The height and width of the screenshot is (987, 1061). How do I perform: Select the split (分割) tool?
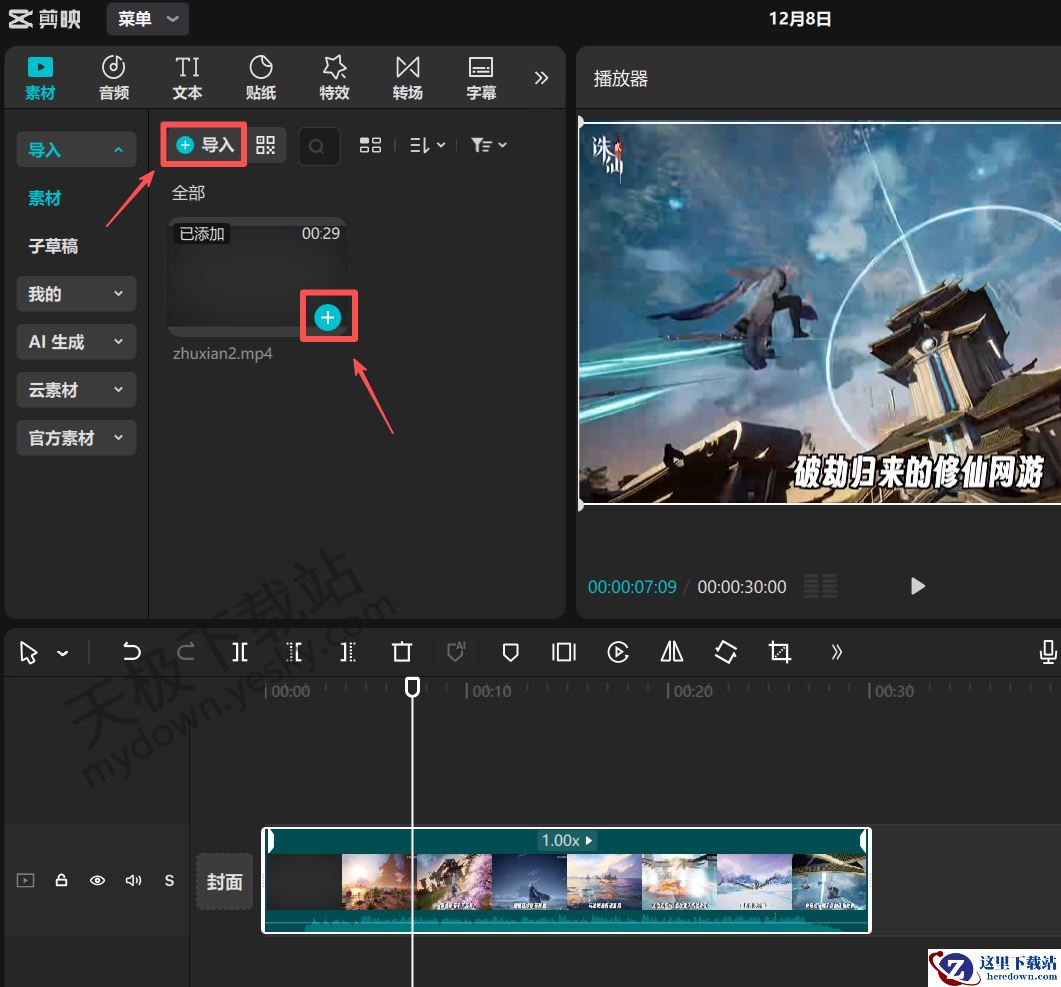pyautogui.click(x=239, y=652)
